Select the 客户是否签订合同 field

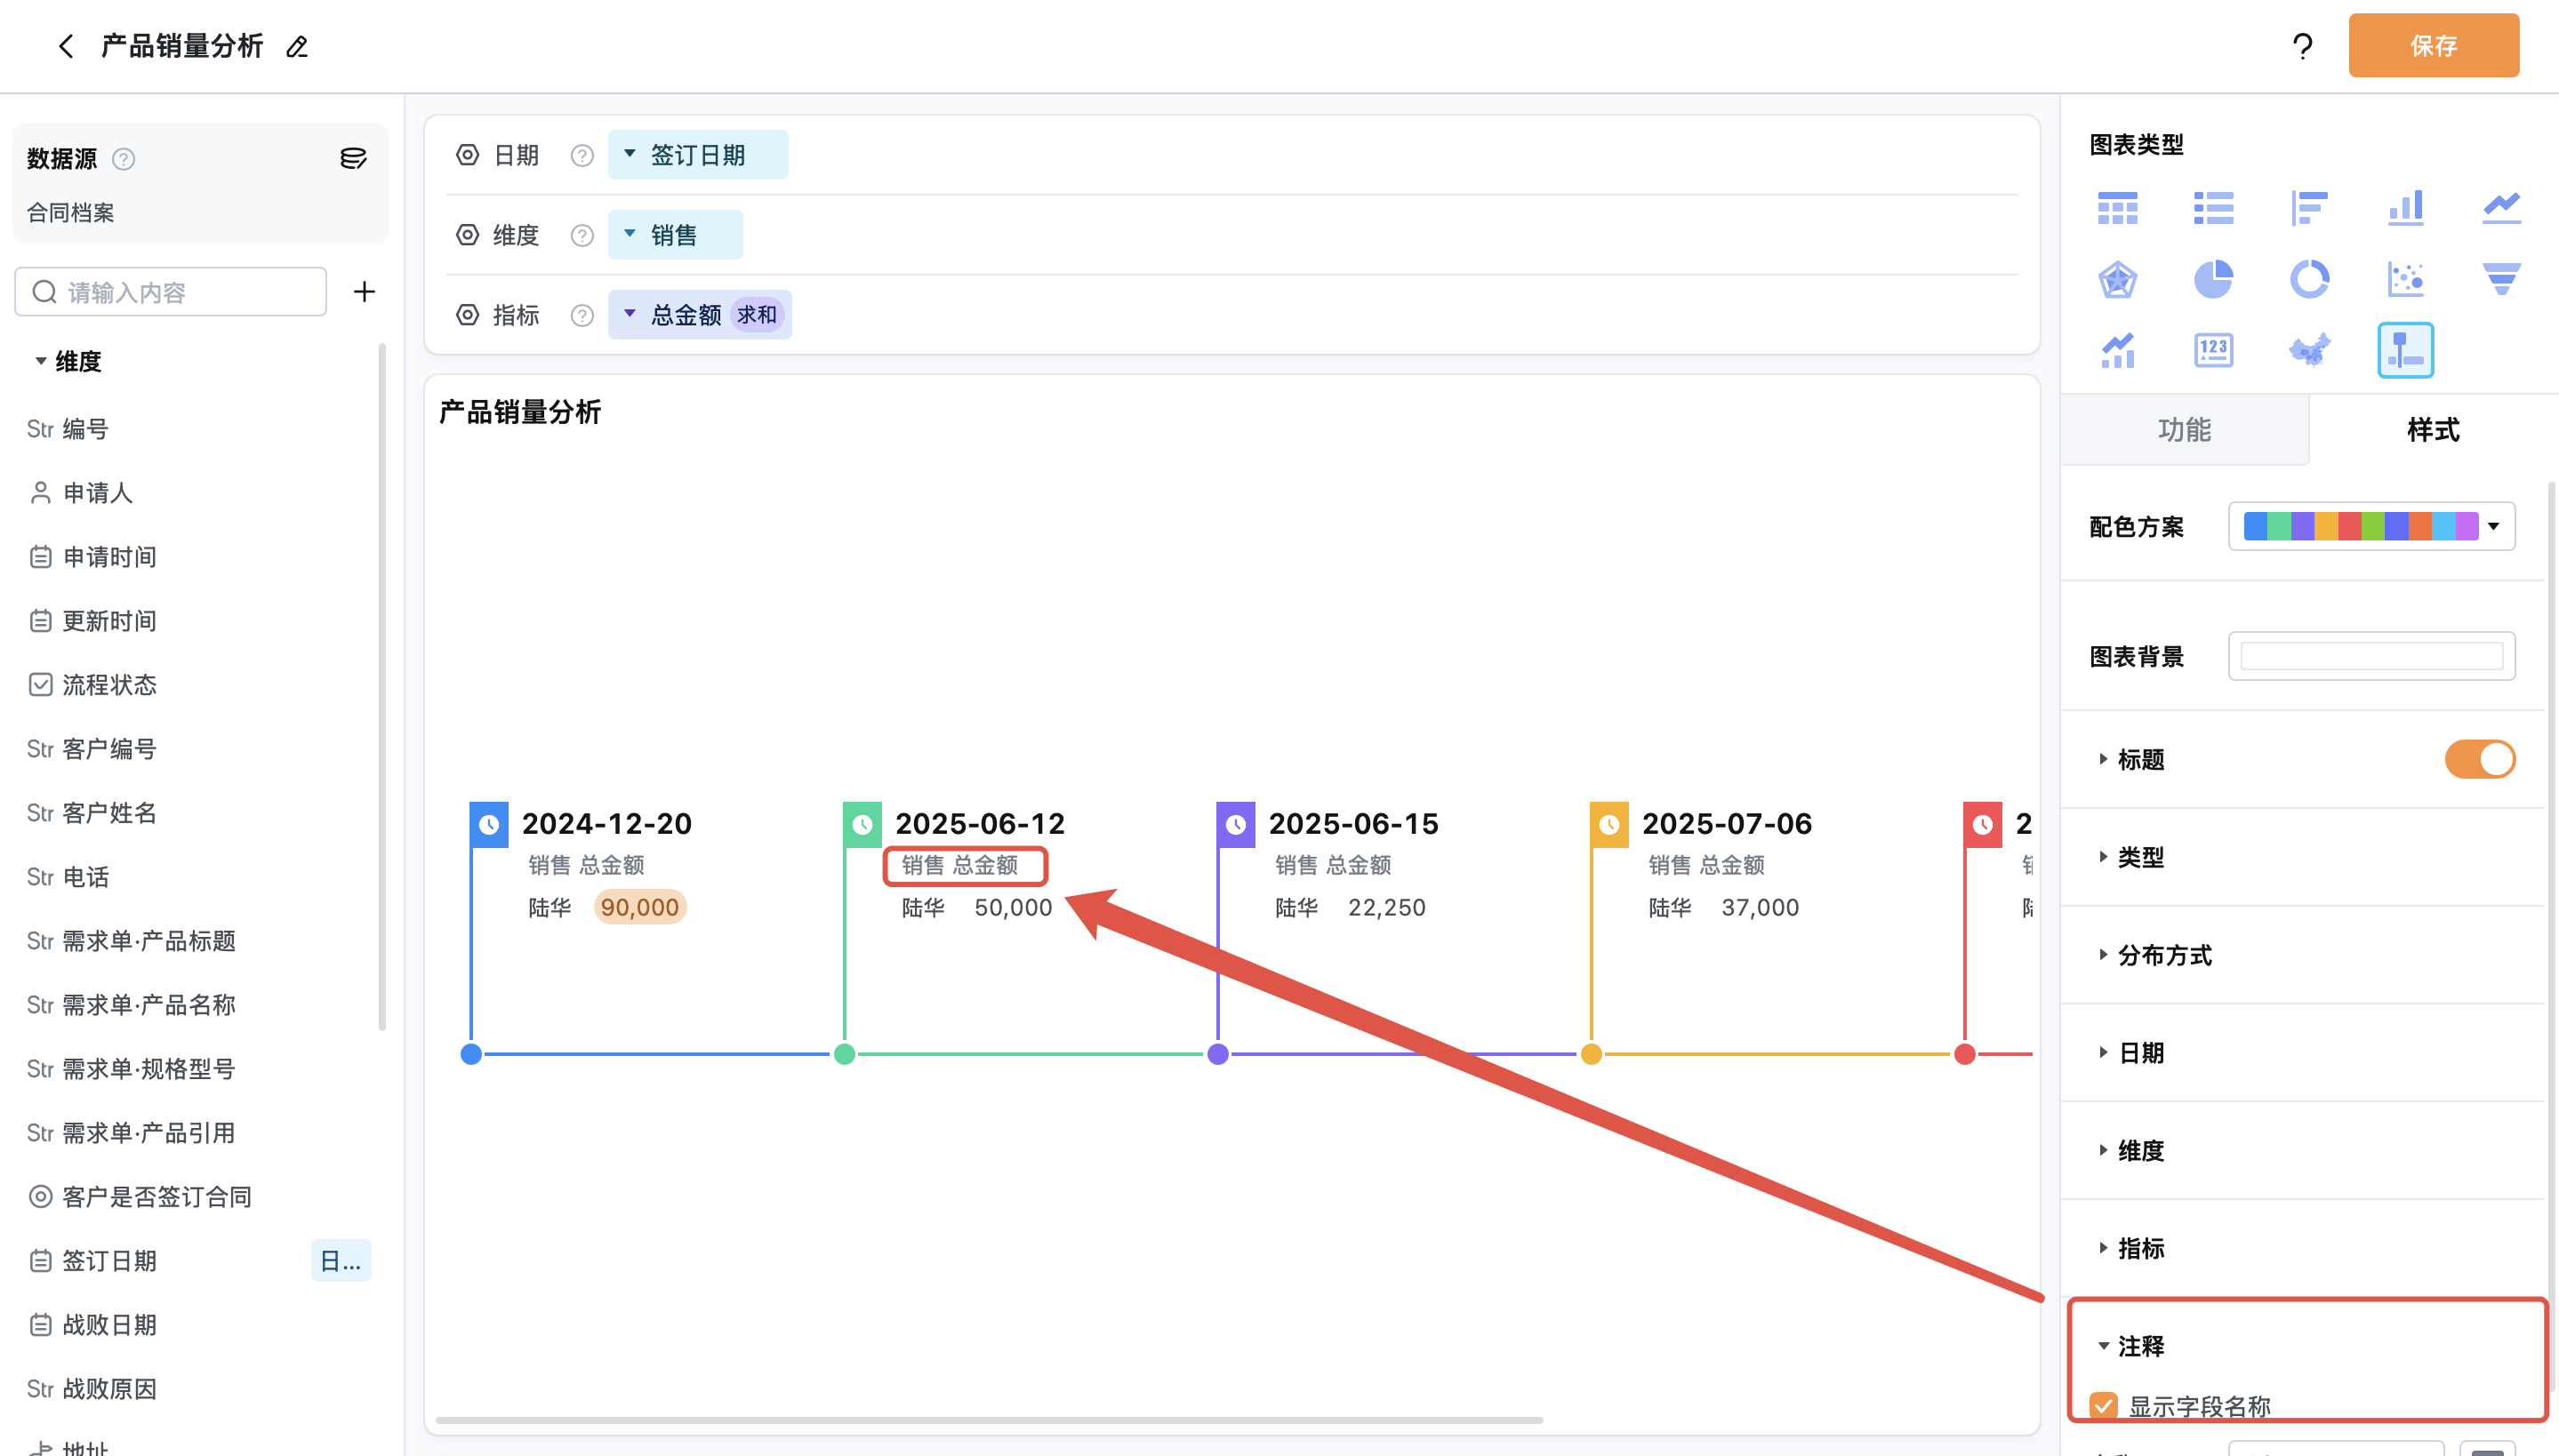pos(158,1197)
